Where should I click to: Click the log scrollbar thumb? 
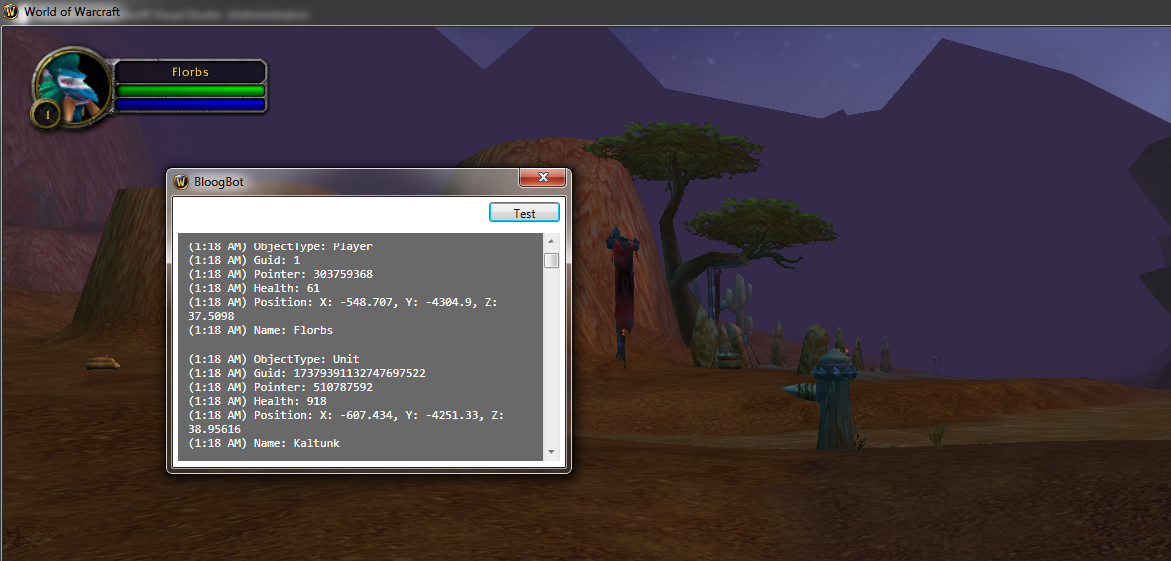[551, 260]
